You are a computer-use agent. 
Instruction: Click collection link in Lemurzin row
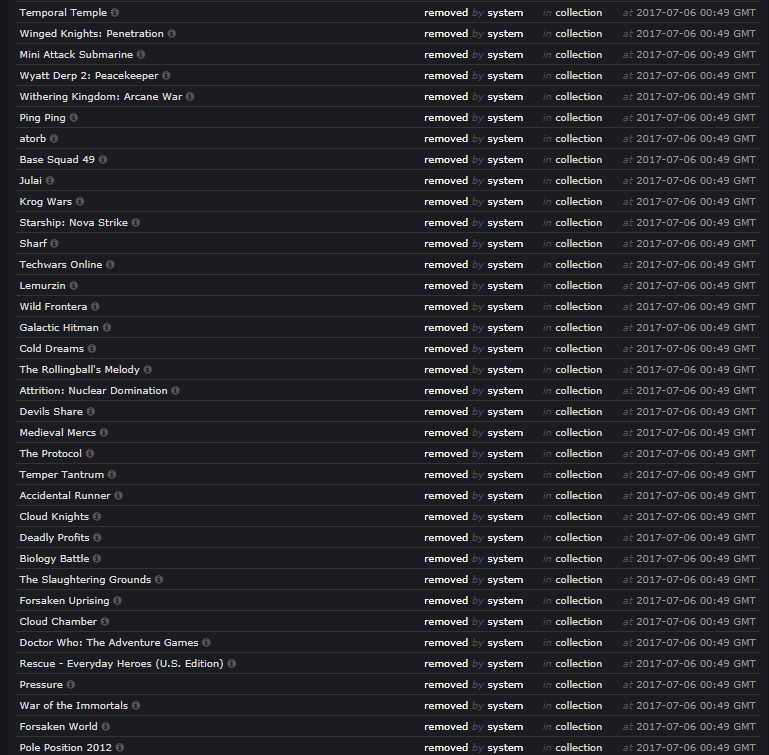[x=579, y=286]
